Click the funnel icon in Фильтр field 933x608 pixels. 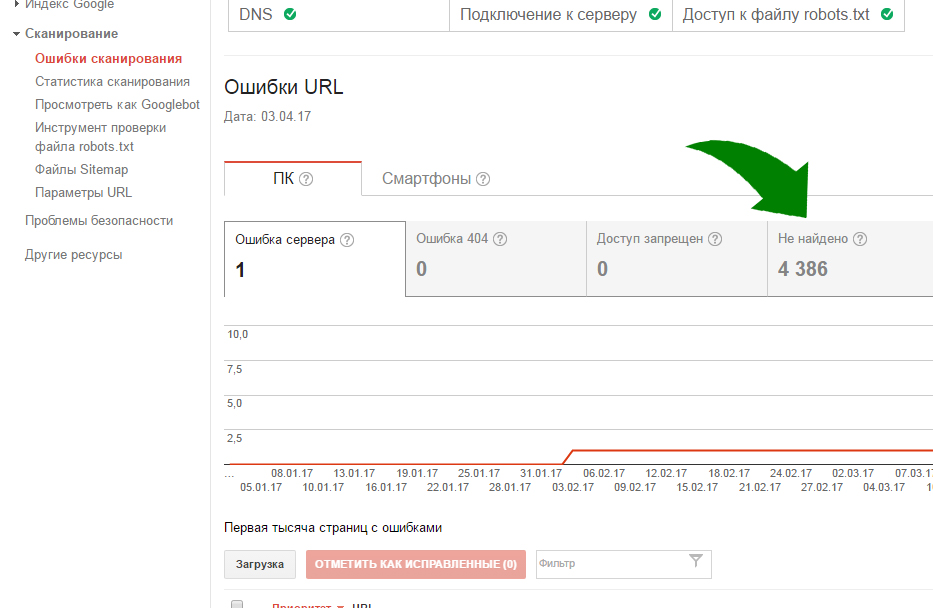coord(696,562)
